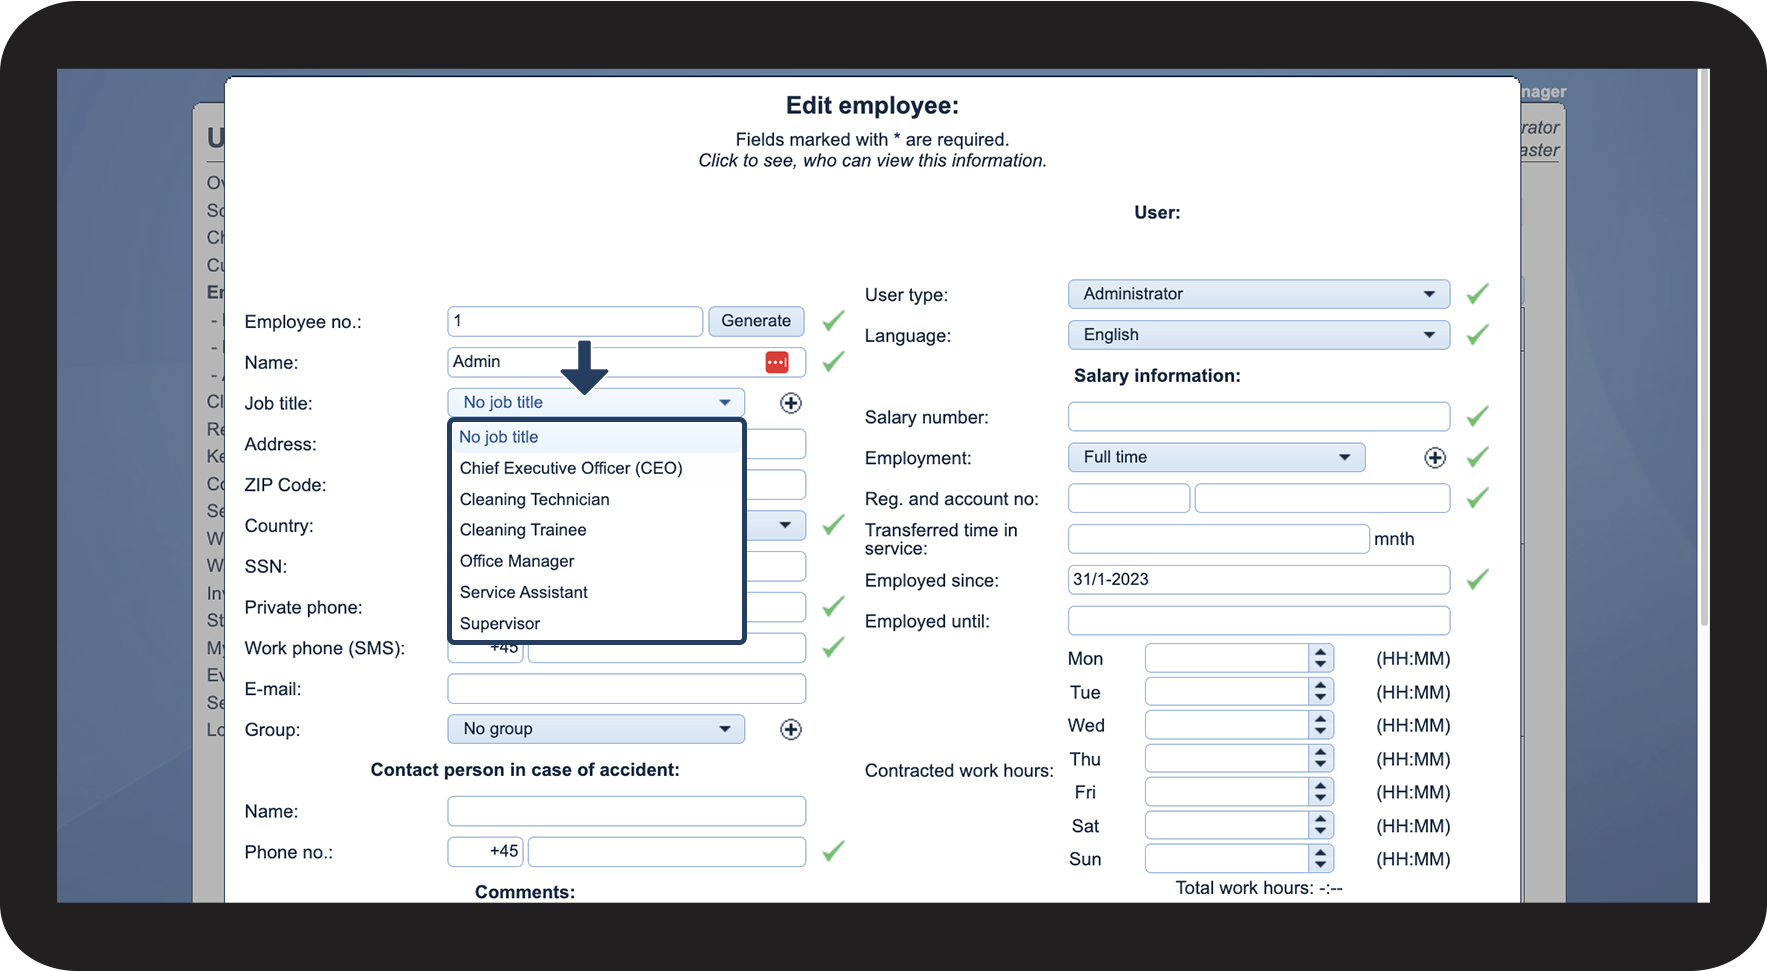Click green checkmark beside Private phone
The height and width of the screenshot is (971, 1767).
click(833, 607)
